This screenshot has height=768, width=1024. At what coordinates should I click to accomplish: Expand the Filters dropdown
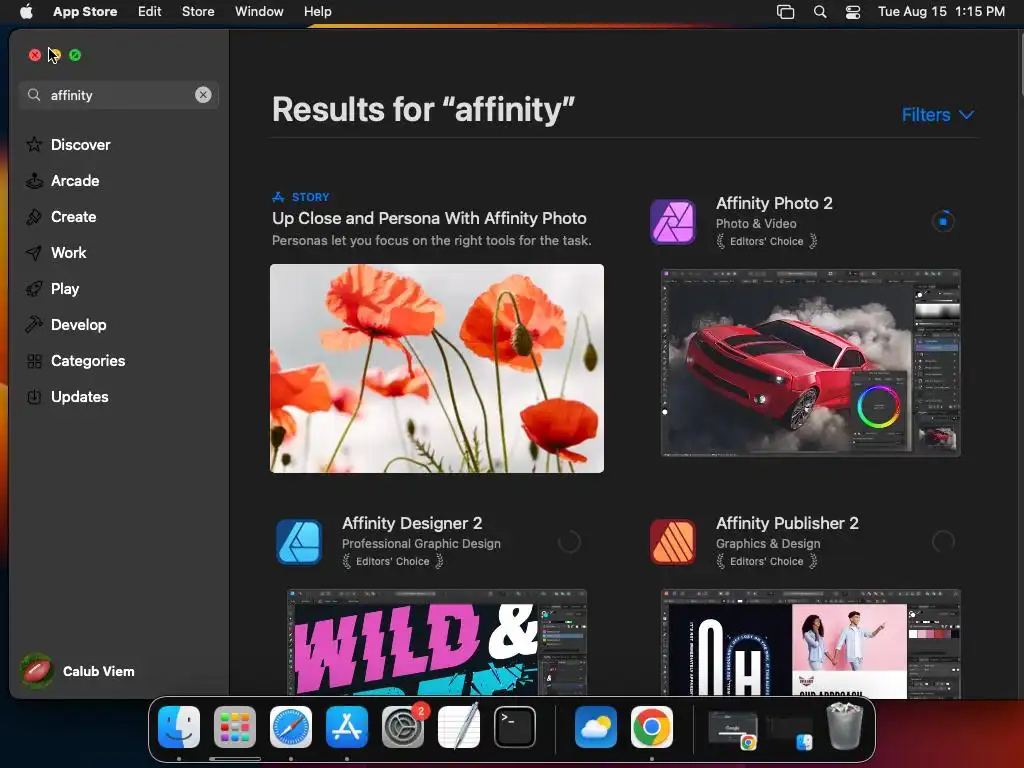[938, 115]
